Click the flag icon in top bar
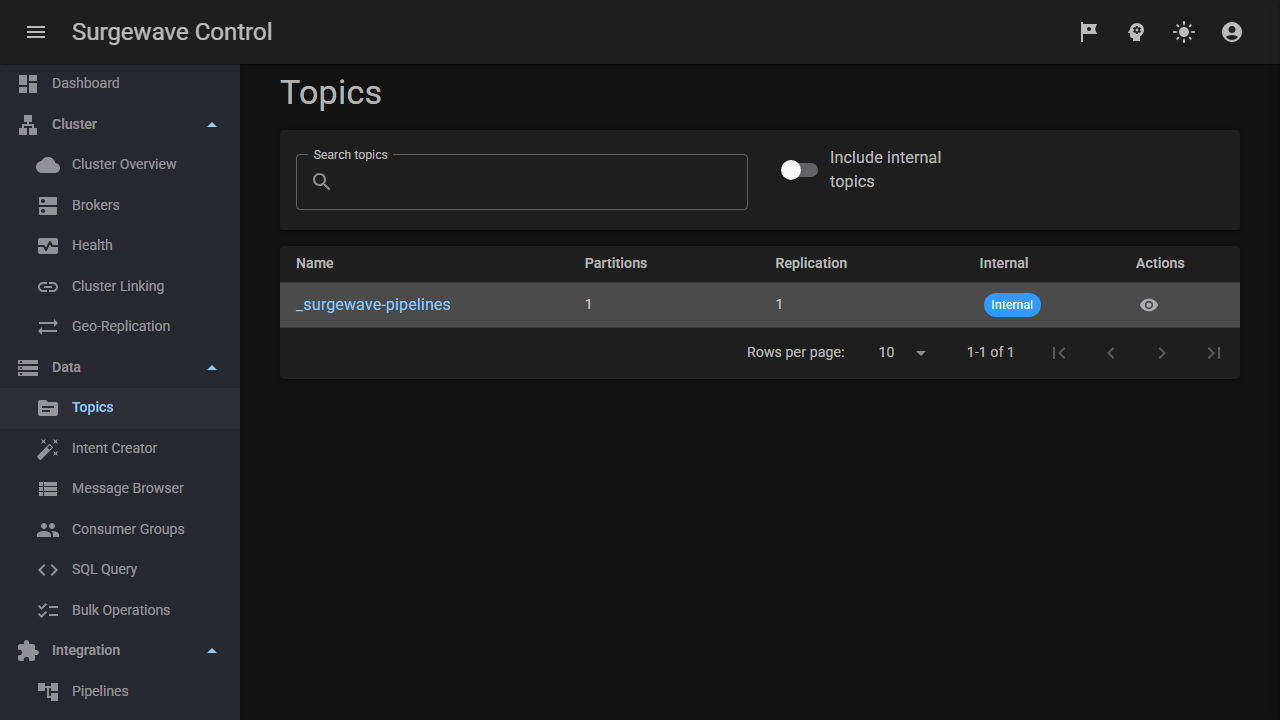Image resolution: width=1280 pixels, height=720 pixels. coord(1088,32)
